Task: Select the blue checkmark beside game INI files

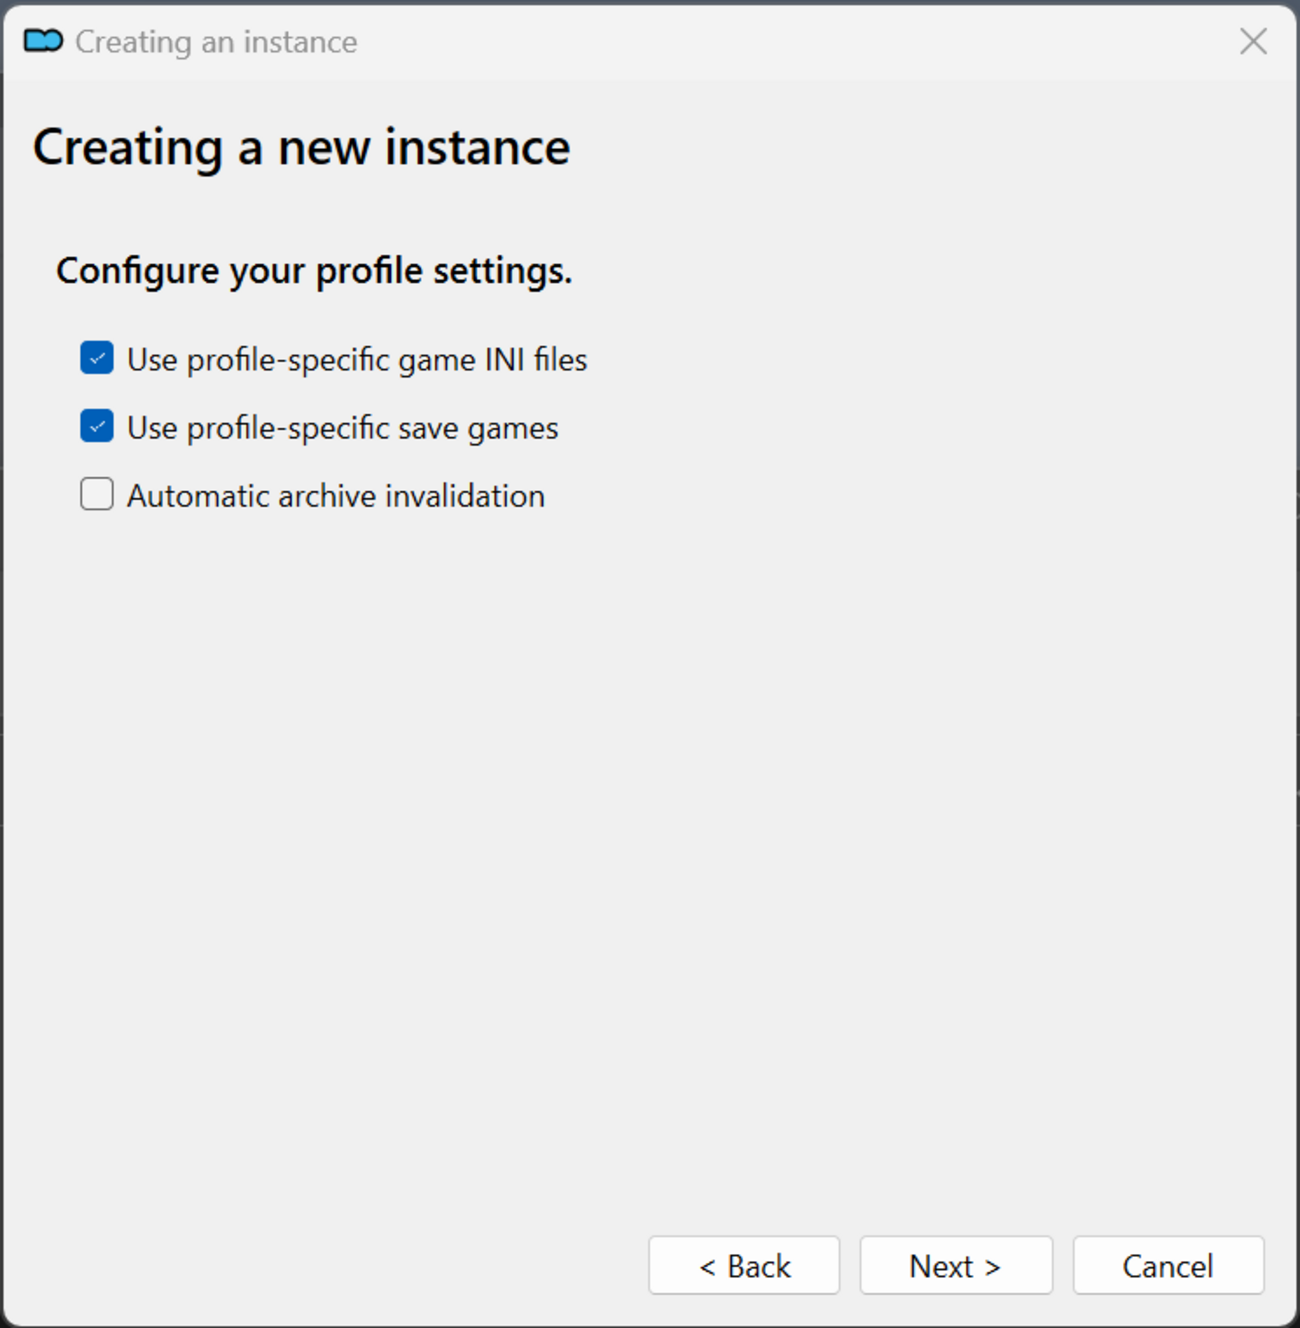Action: point(97,358)
